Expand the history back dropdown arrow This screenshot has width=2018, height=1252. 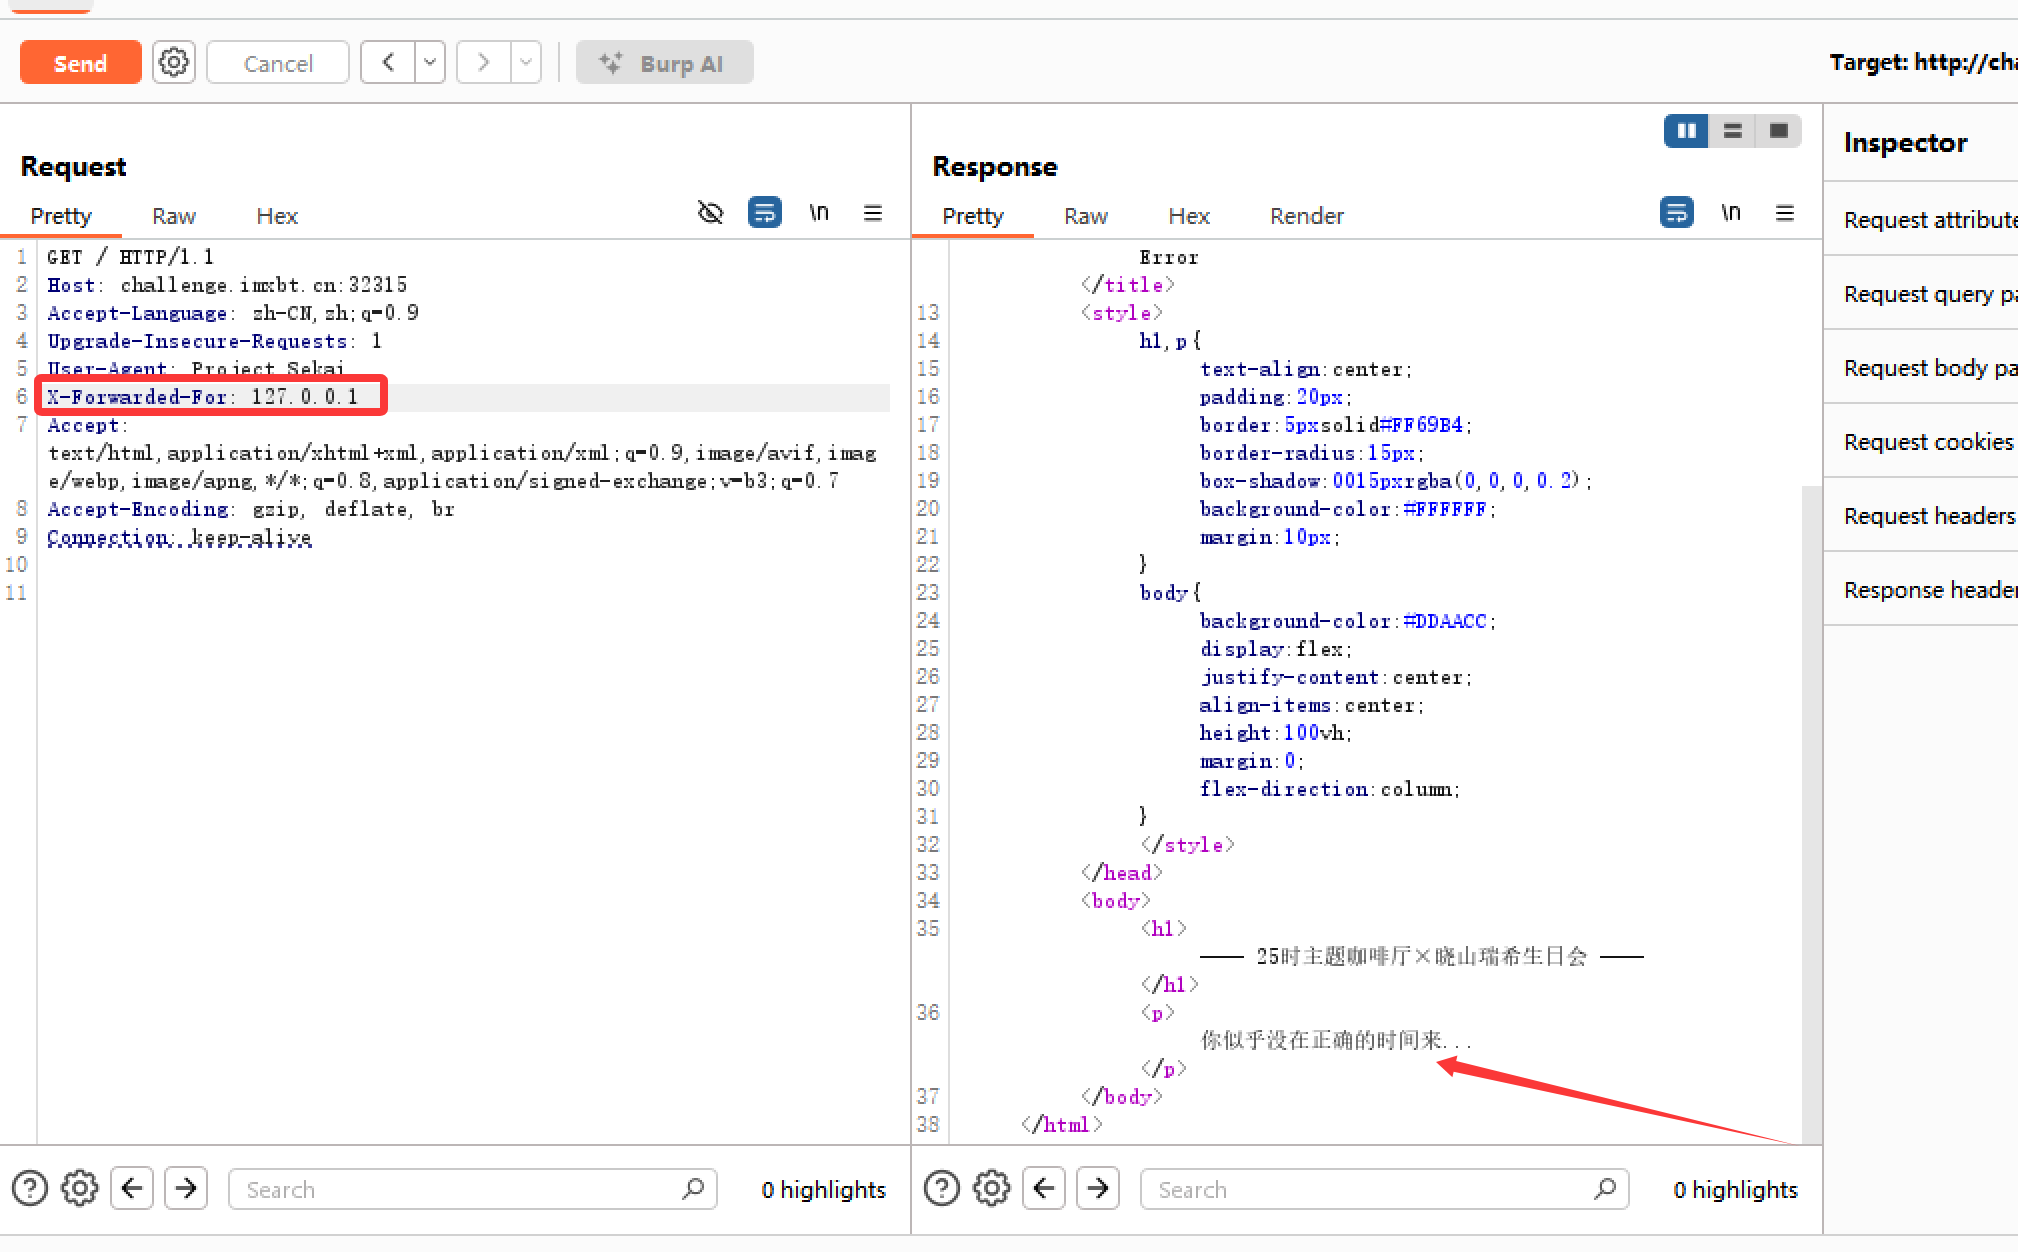[x=430, y=63]
